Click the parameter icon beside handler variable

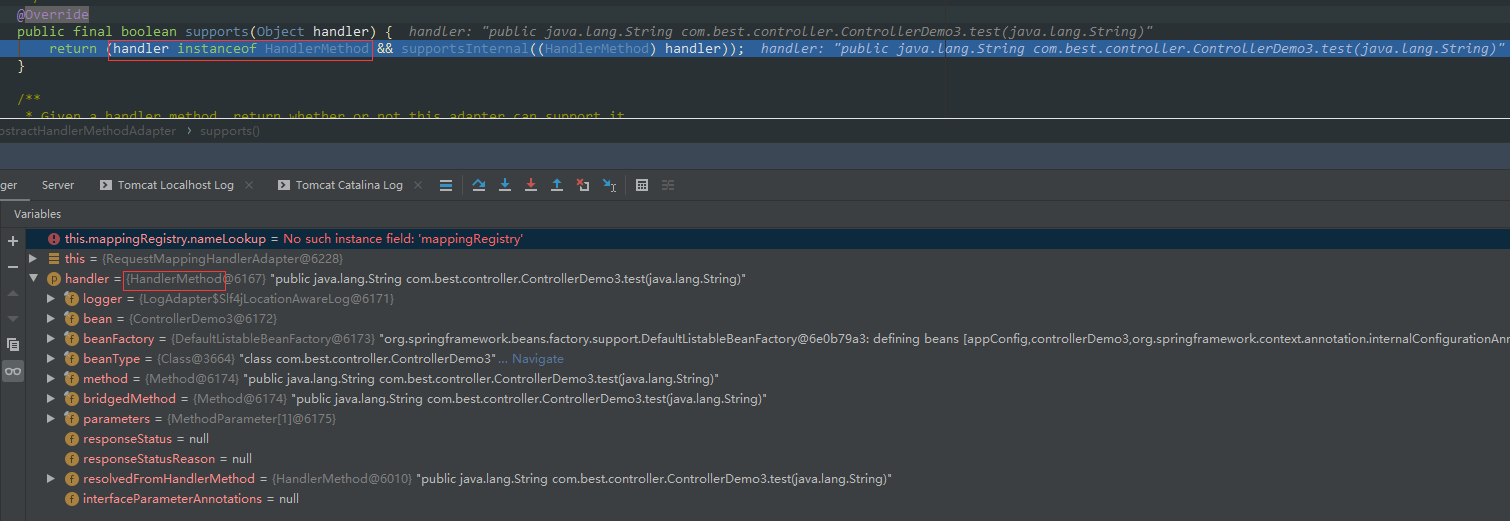coord(54,279)
